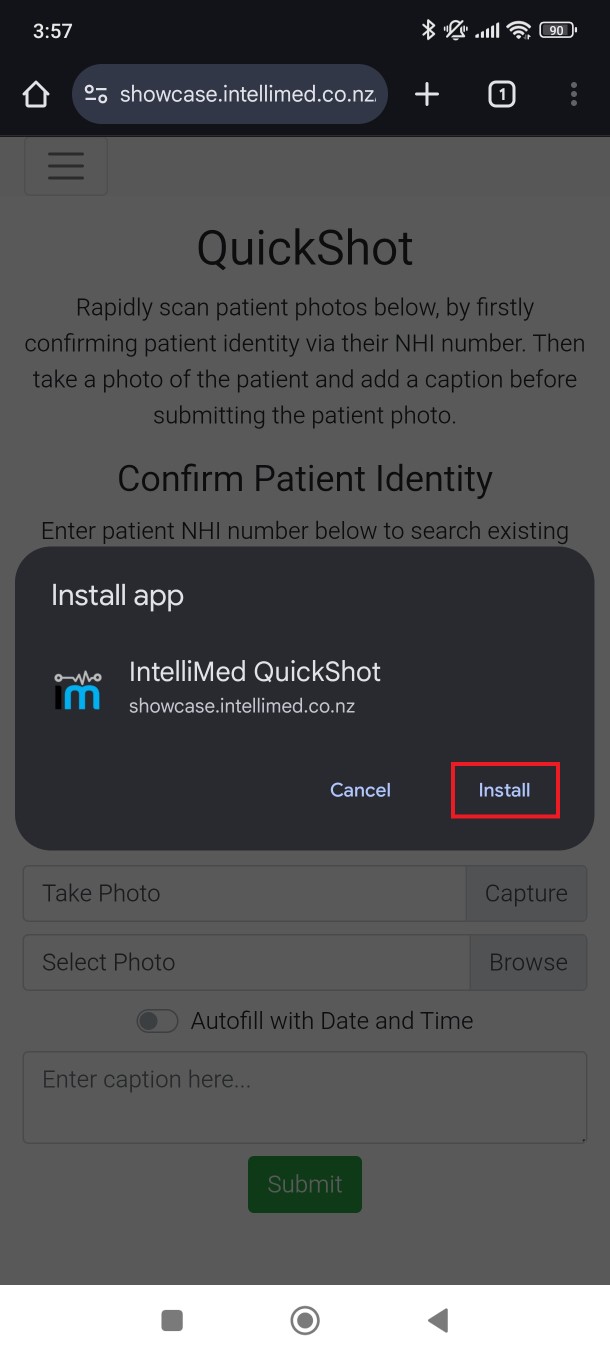Viewport: 610px width, 1356px height.
Task: Tap the IntelliMed QuickShot app icon
Action: (78, 689)
